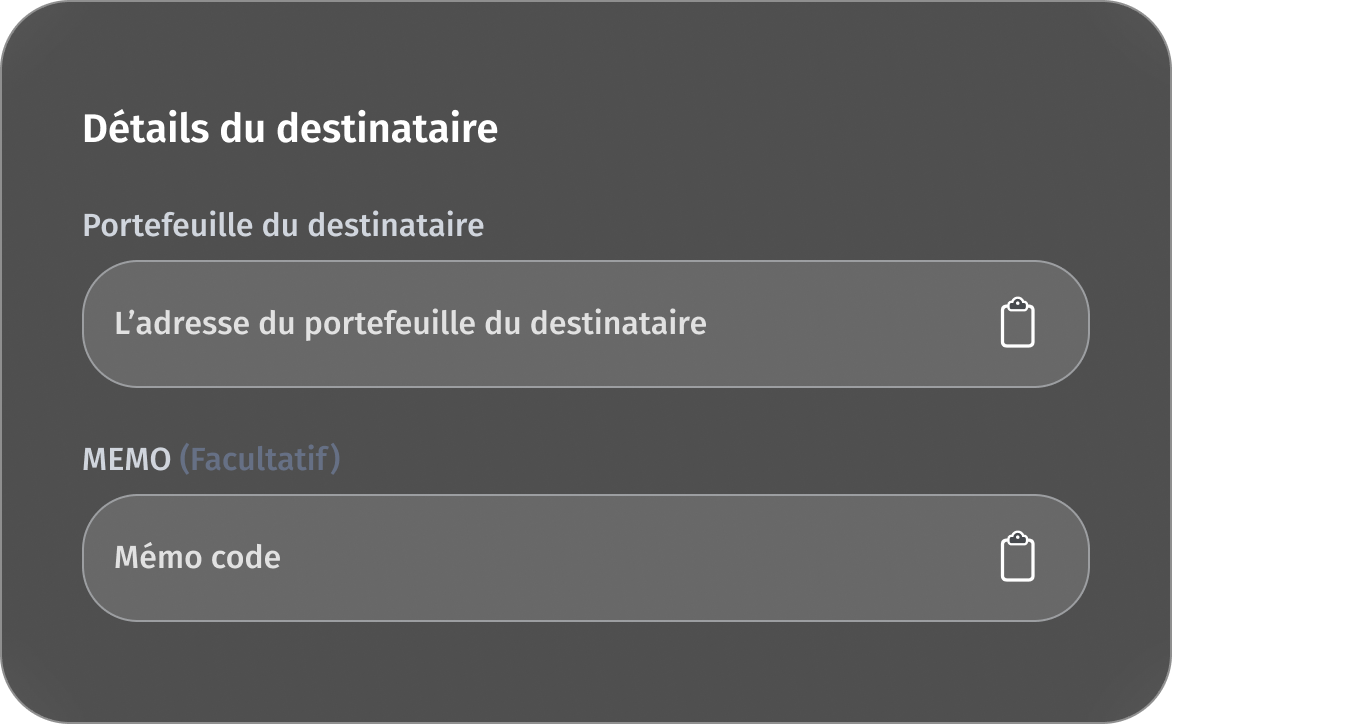Click the 'Détails du destinataire' heading
The height and width of the screenshot is (724, 1362).
tap(290, 129)
